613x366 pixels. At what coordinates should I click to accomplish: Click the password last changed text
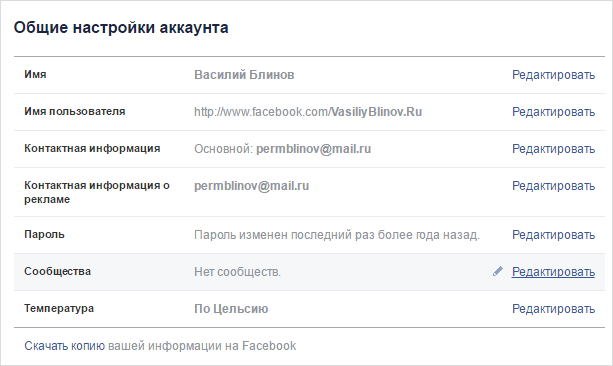coord(337,235)
